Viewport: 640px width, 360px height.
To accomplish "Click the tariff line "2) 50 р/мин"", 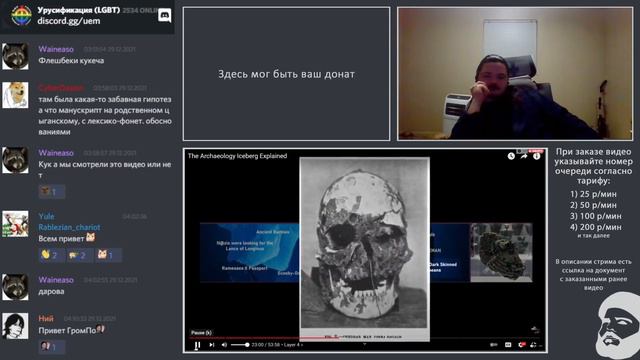I will pos(593,205).
